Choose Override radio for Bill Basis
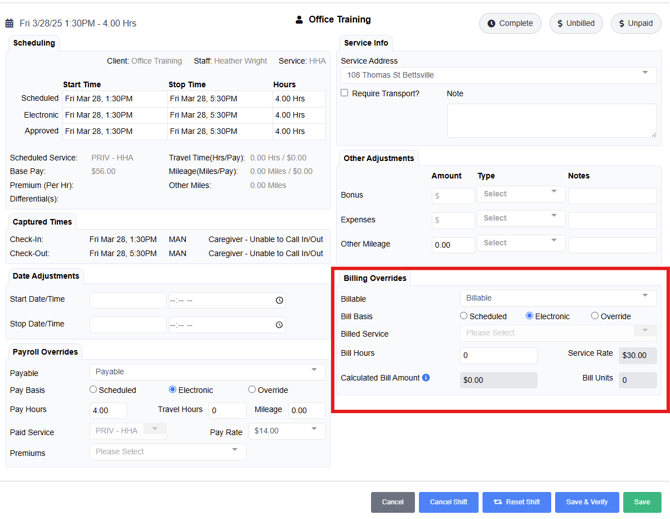Screen dimensions: 670x519 click(595, 316)
